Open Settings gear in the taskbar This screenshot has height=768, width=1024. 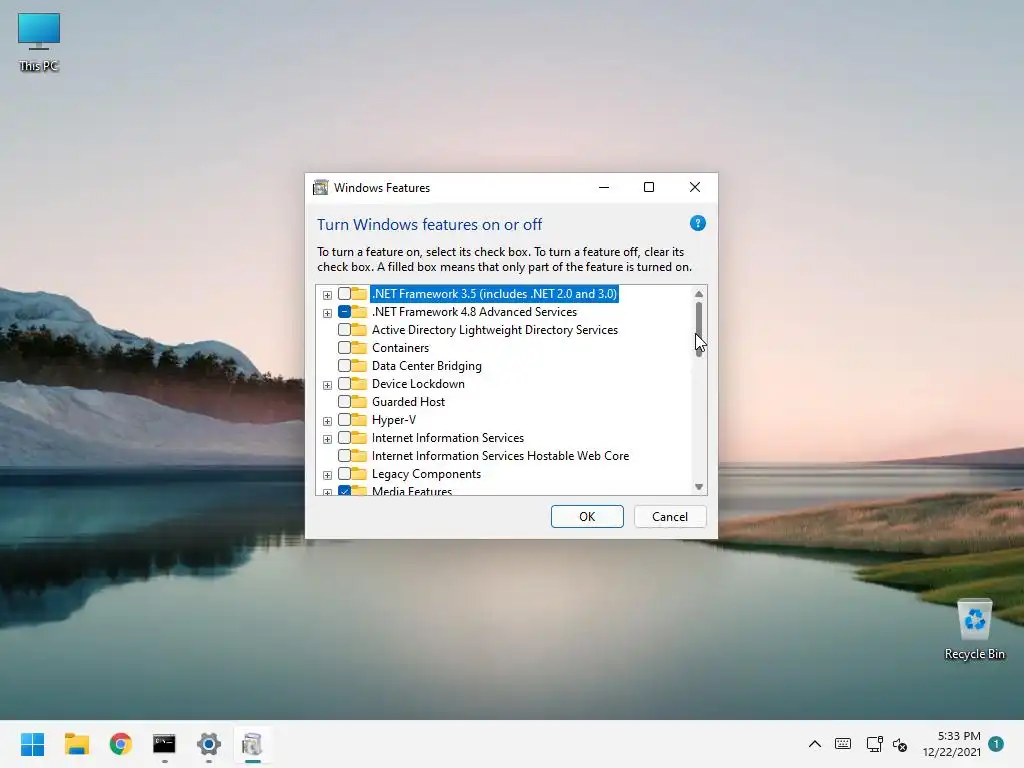pyautogui.click(x=208, y=744)
